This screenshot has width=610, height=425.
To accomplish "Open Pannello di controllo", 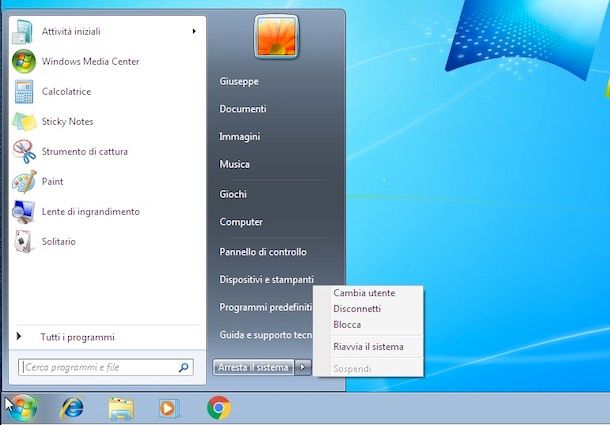I will click(263, 252).
